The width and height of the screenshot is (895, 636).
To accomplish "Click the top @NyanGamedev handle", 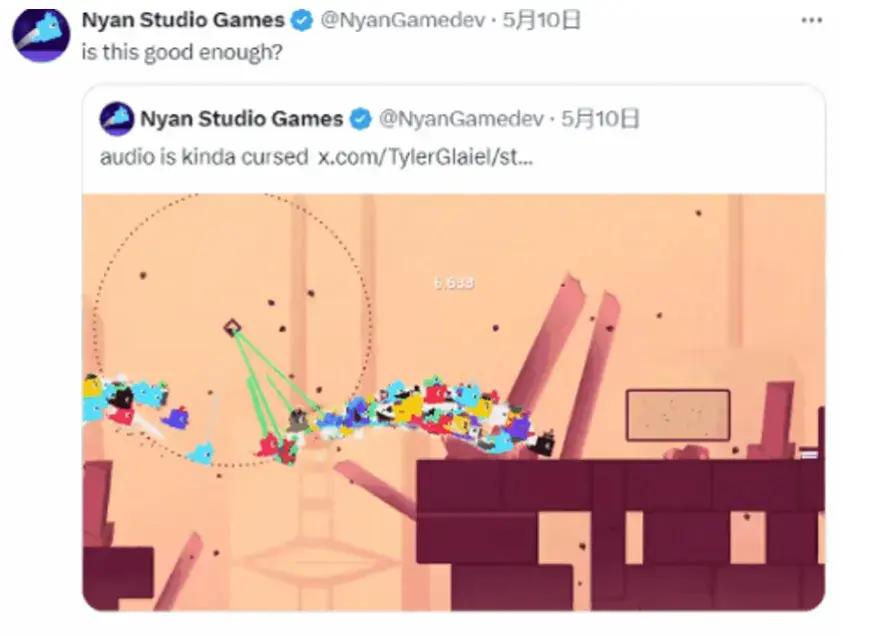I will click(x=386, y=21).
